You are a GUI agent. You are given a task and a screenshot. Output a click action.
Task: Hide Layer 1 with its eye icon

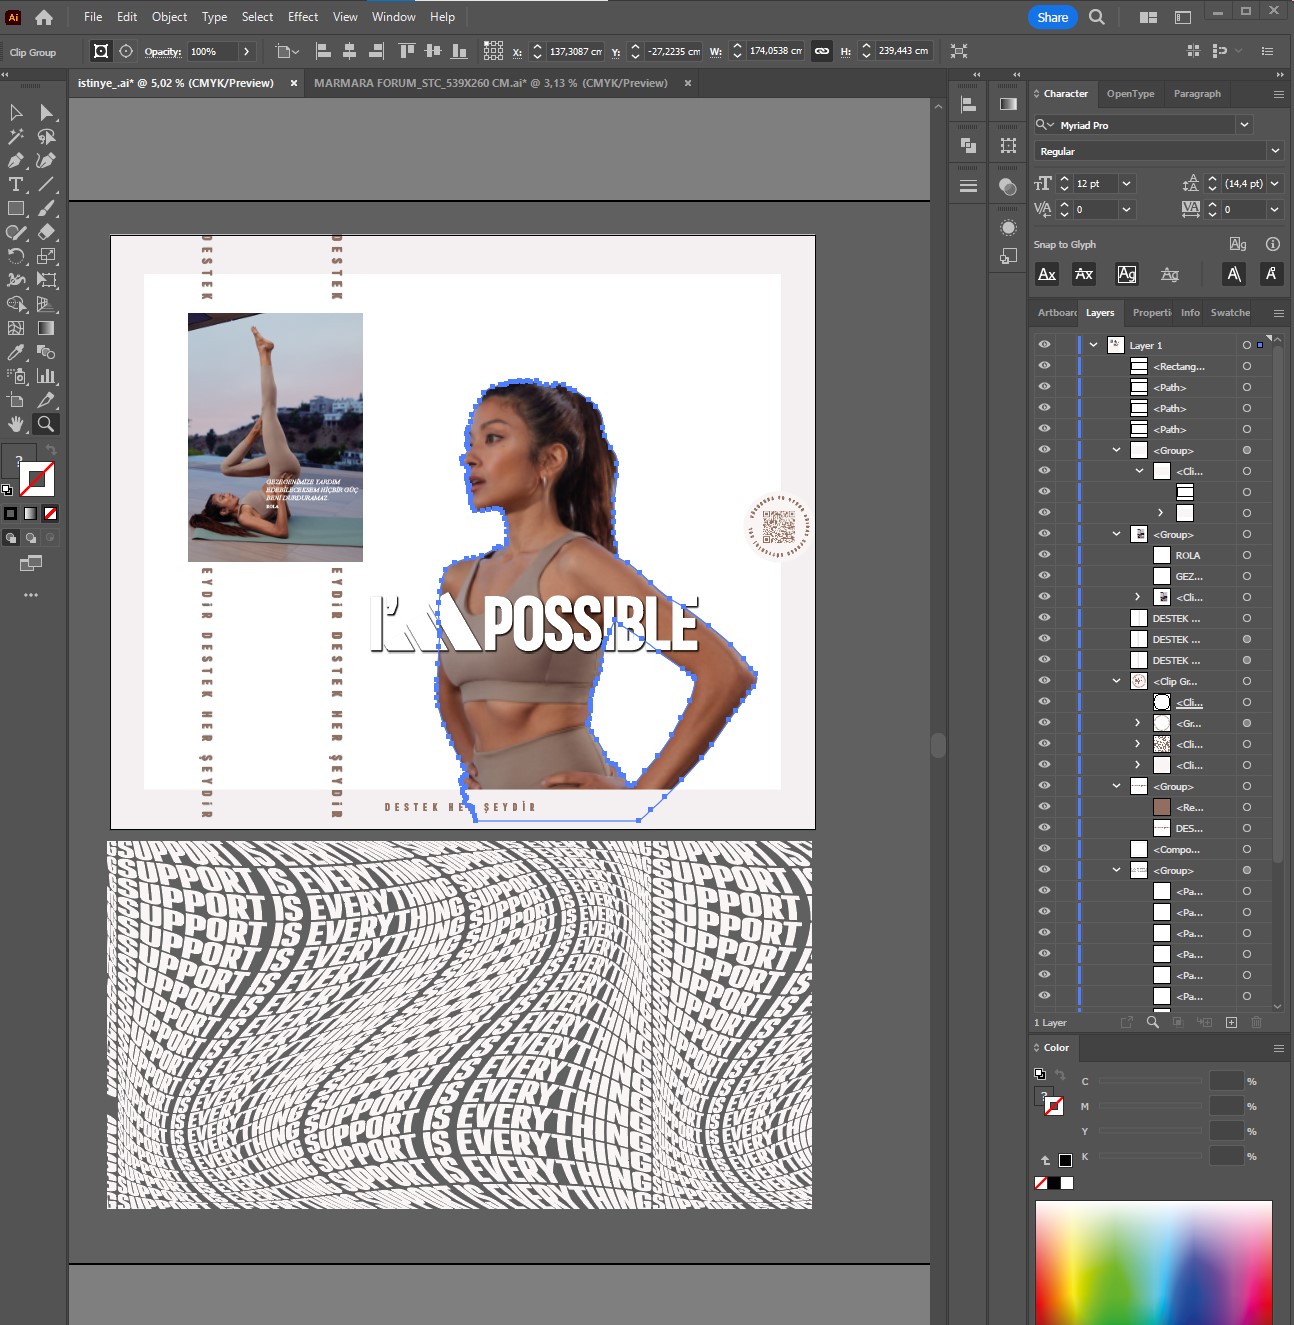(1044, 345)
